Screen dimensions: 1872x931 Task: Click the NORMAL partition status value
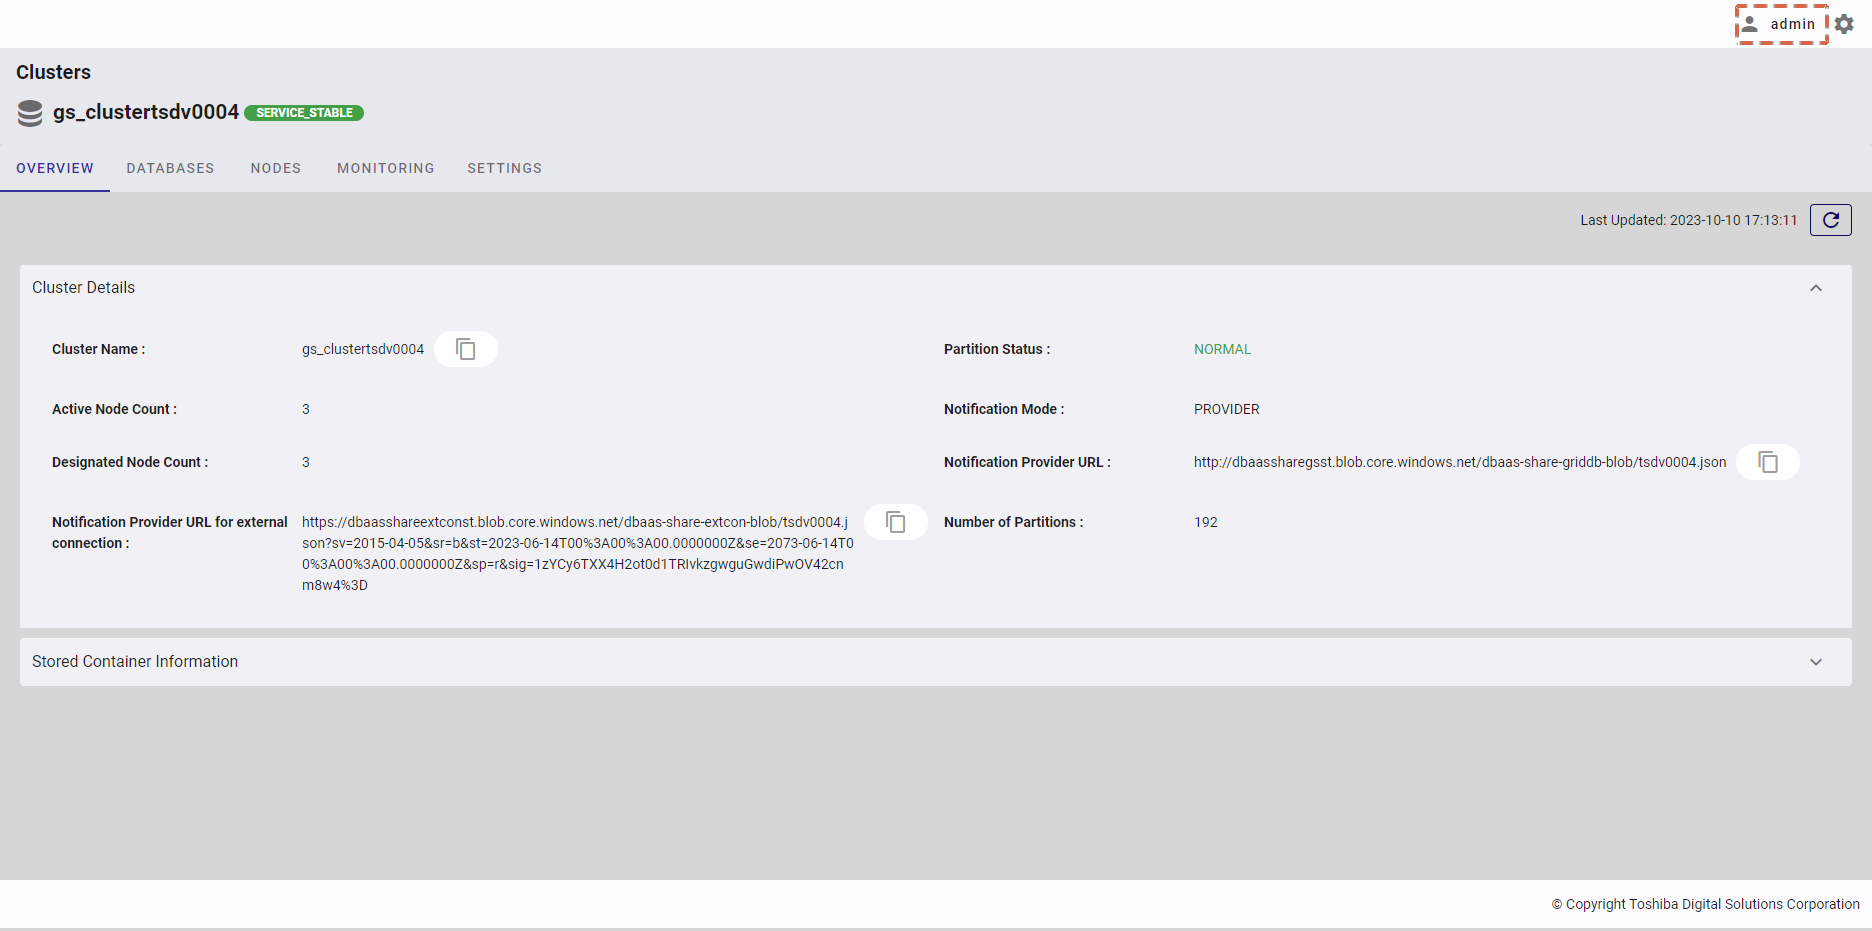(1222, 349)
